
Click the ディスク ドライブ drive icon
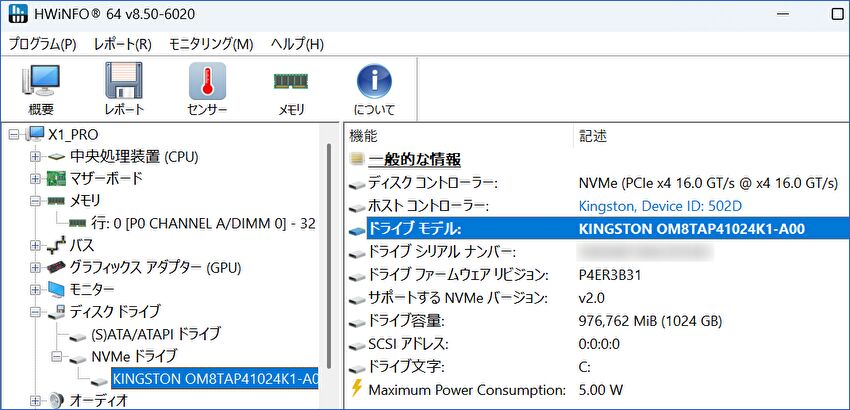click(x=56, y=312)
